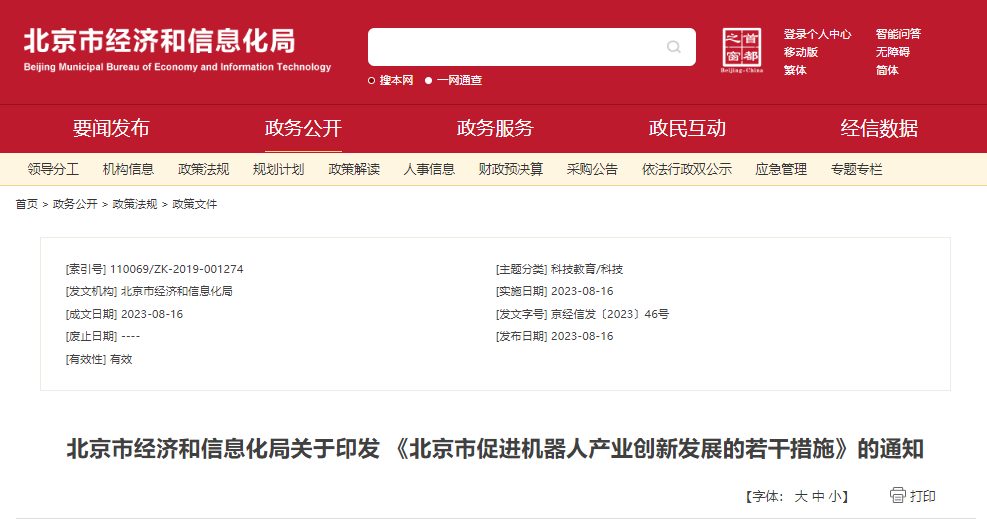Image resolution: width=987 pixels, height=531 pixels.
Task: Select the 一网通查 radio option
Action: point(429,81)
